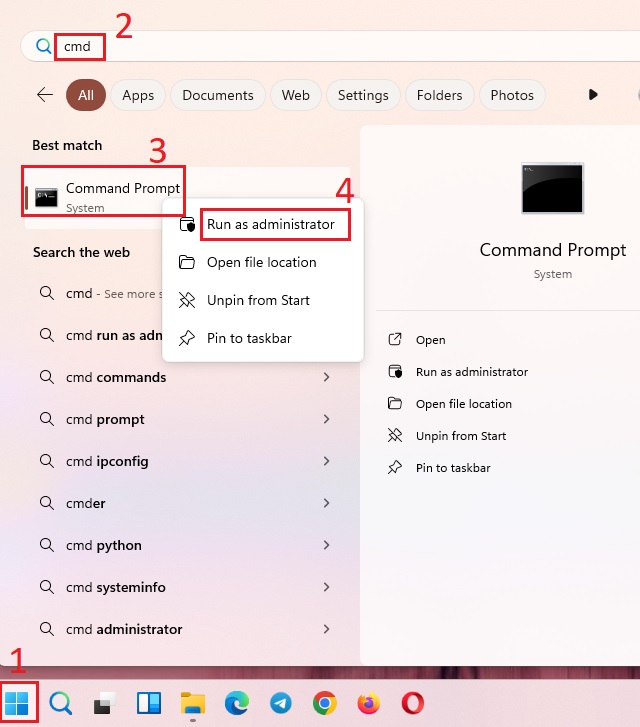This screenshot has width=640, height=727.
Task: Click Run as administrator in the right pane
Action: point(472,372)
